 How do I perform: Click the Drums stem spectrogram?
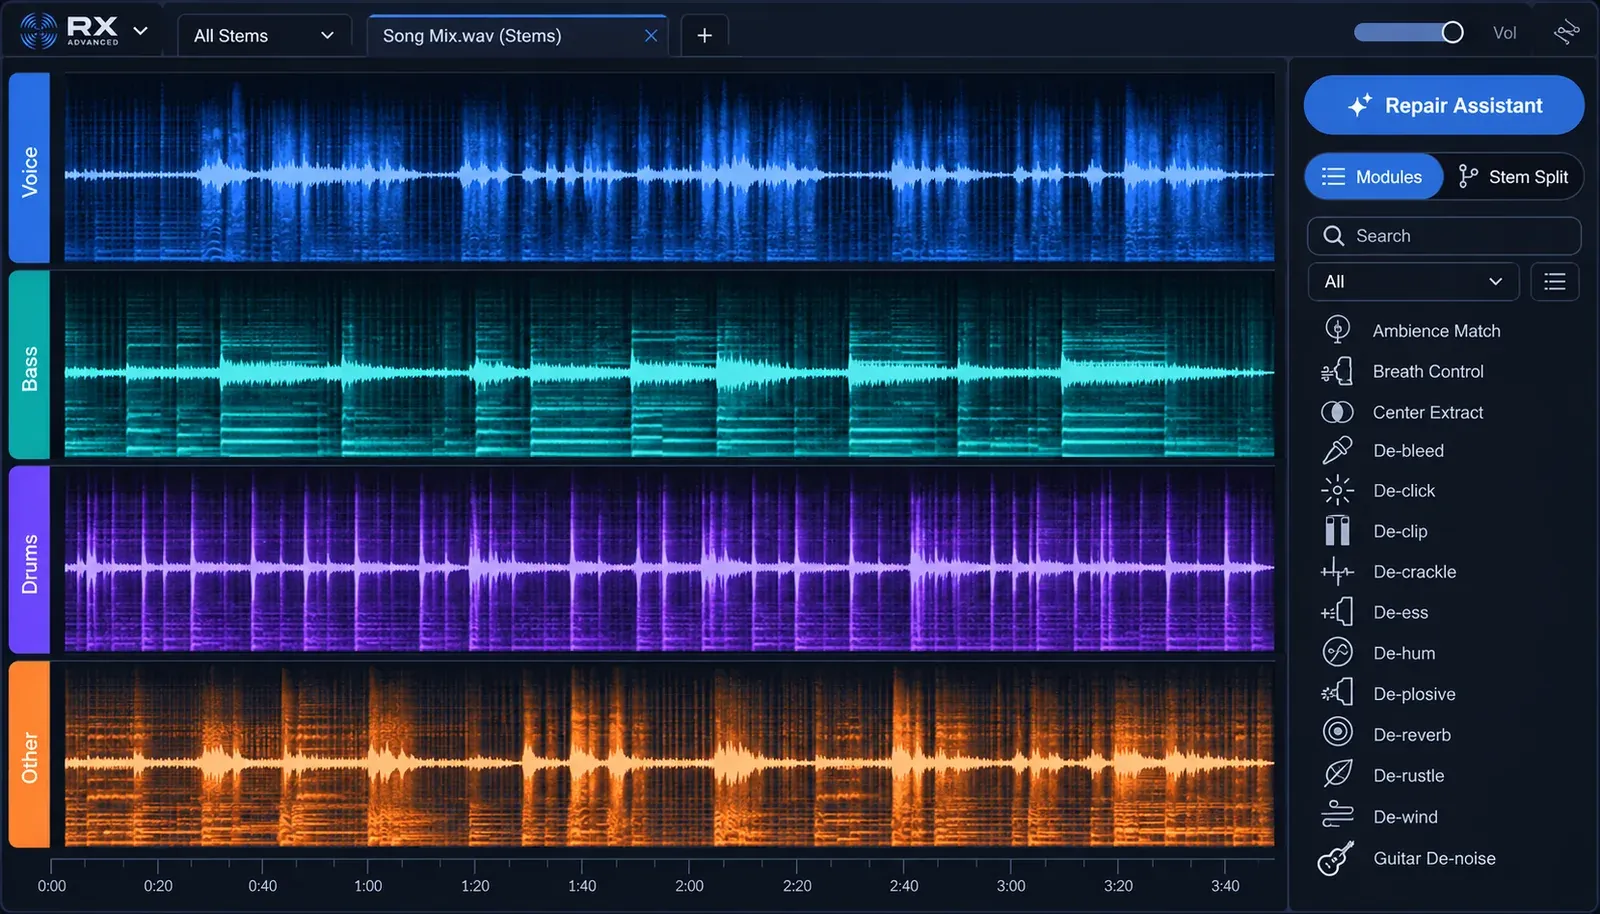pos(669,561)
